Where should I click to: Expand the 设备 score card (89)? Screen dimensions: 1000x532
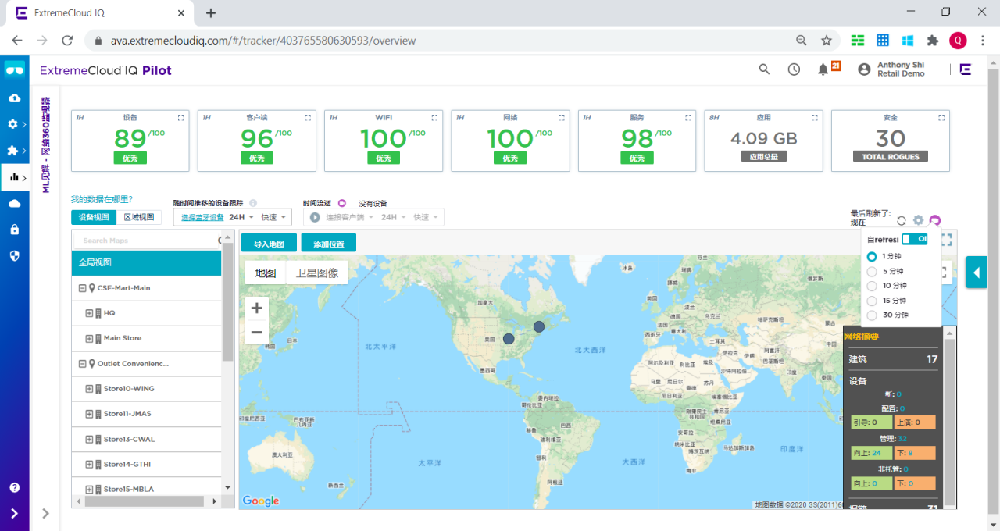pyautogui.click(x=181, y=117)
